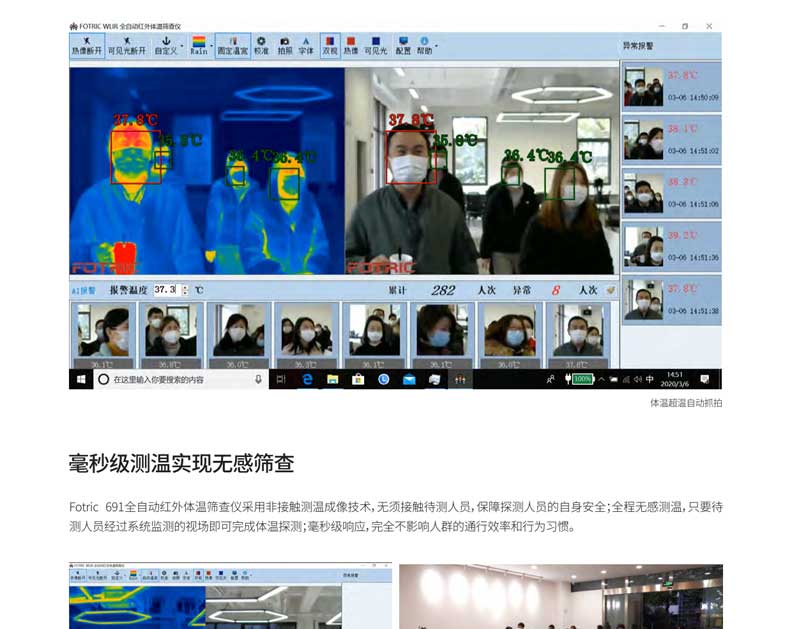Select the Rain color palette swatch
The image size is (790, 629).
click(x=198, y=44)
